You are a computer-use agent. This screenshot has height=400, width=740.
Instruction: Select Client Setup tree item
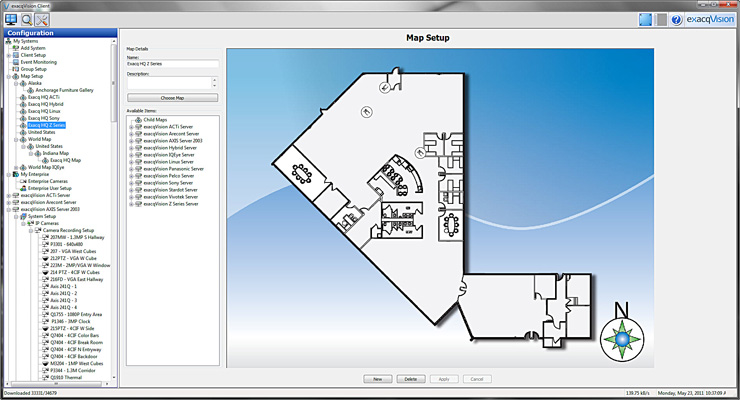pos(33,55)
